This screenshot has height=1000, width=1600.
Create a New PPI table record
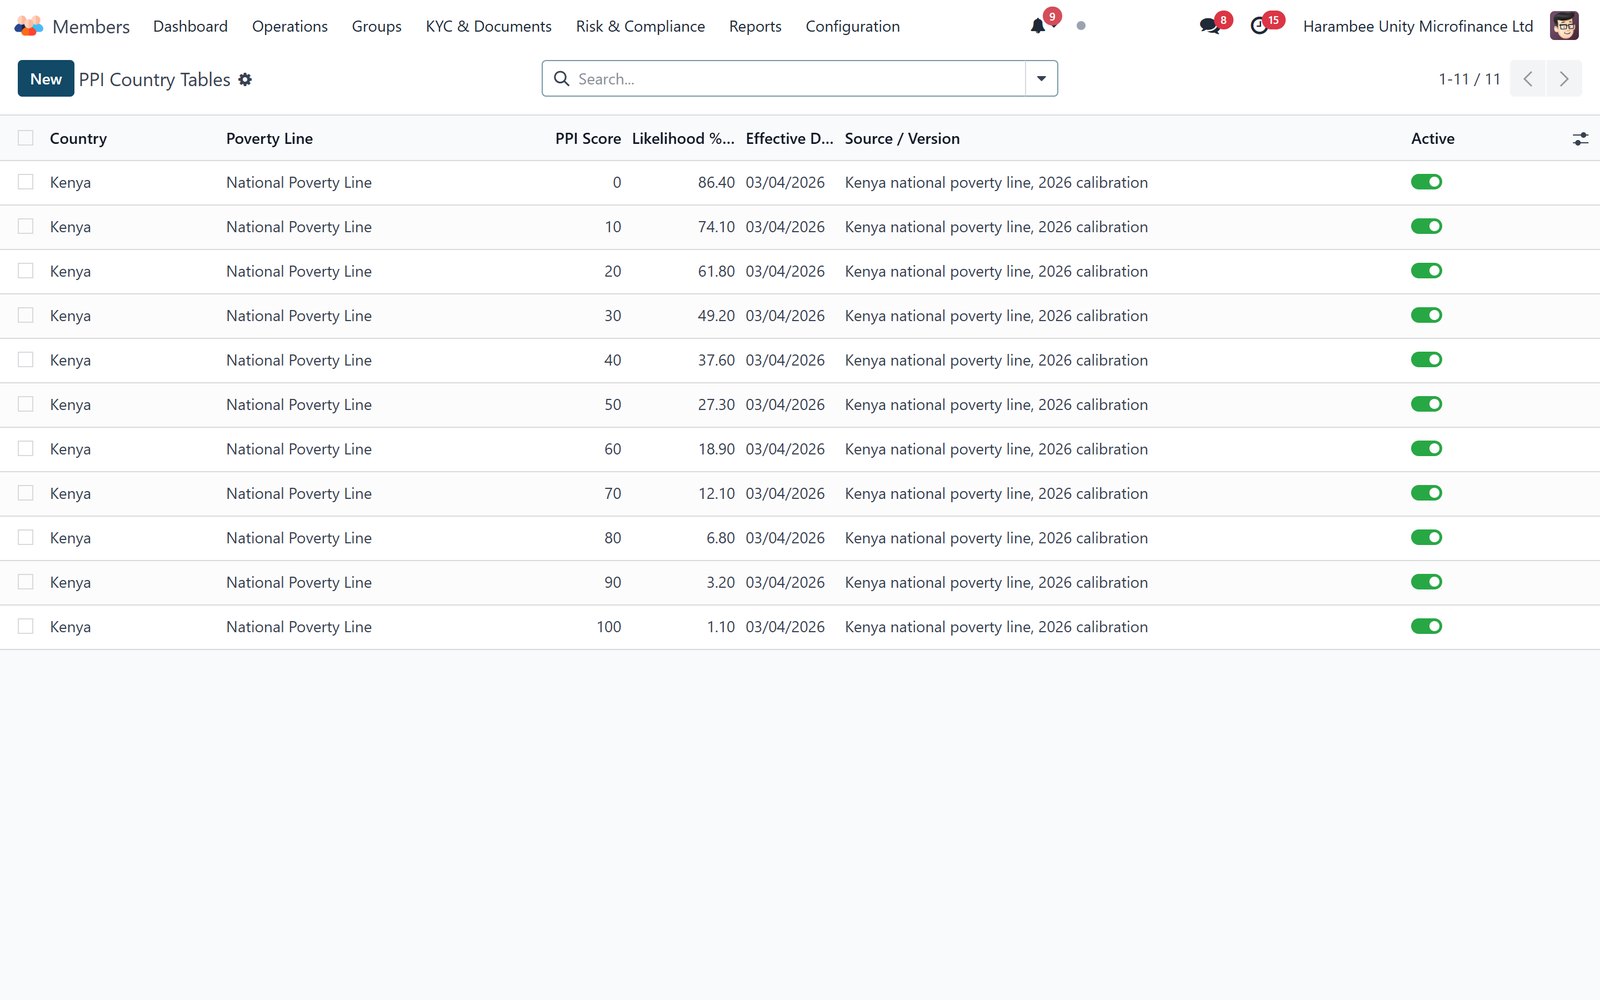pos(46,79)
